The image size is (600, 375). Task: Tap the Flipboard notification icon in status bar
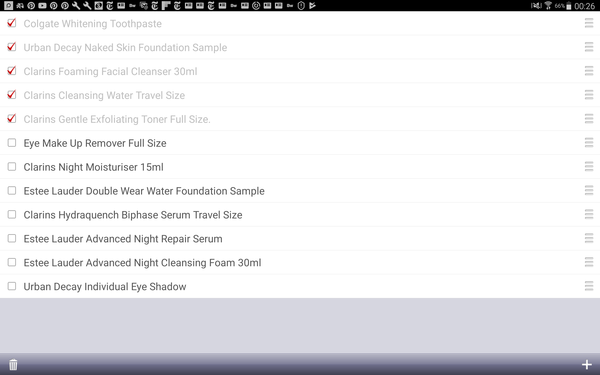(x=166, y=5)
